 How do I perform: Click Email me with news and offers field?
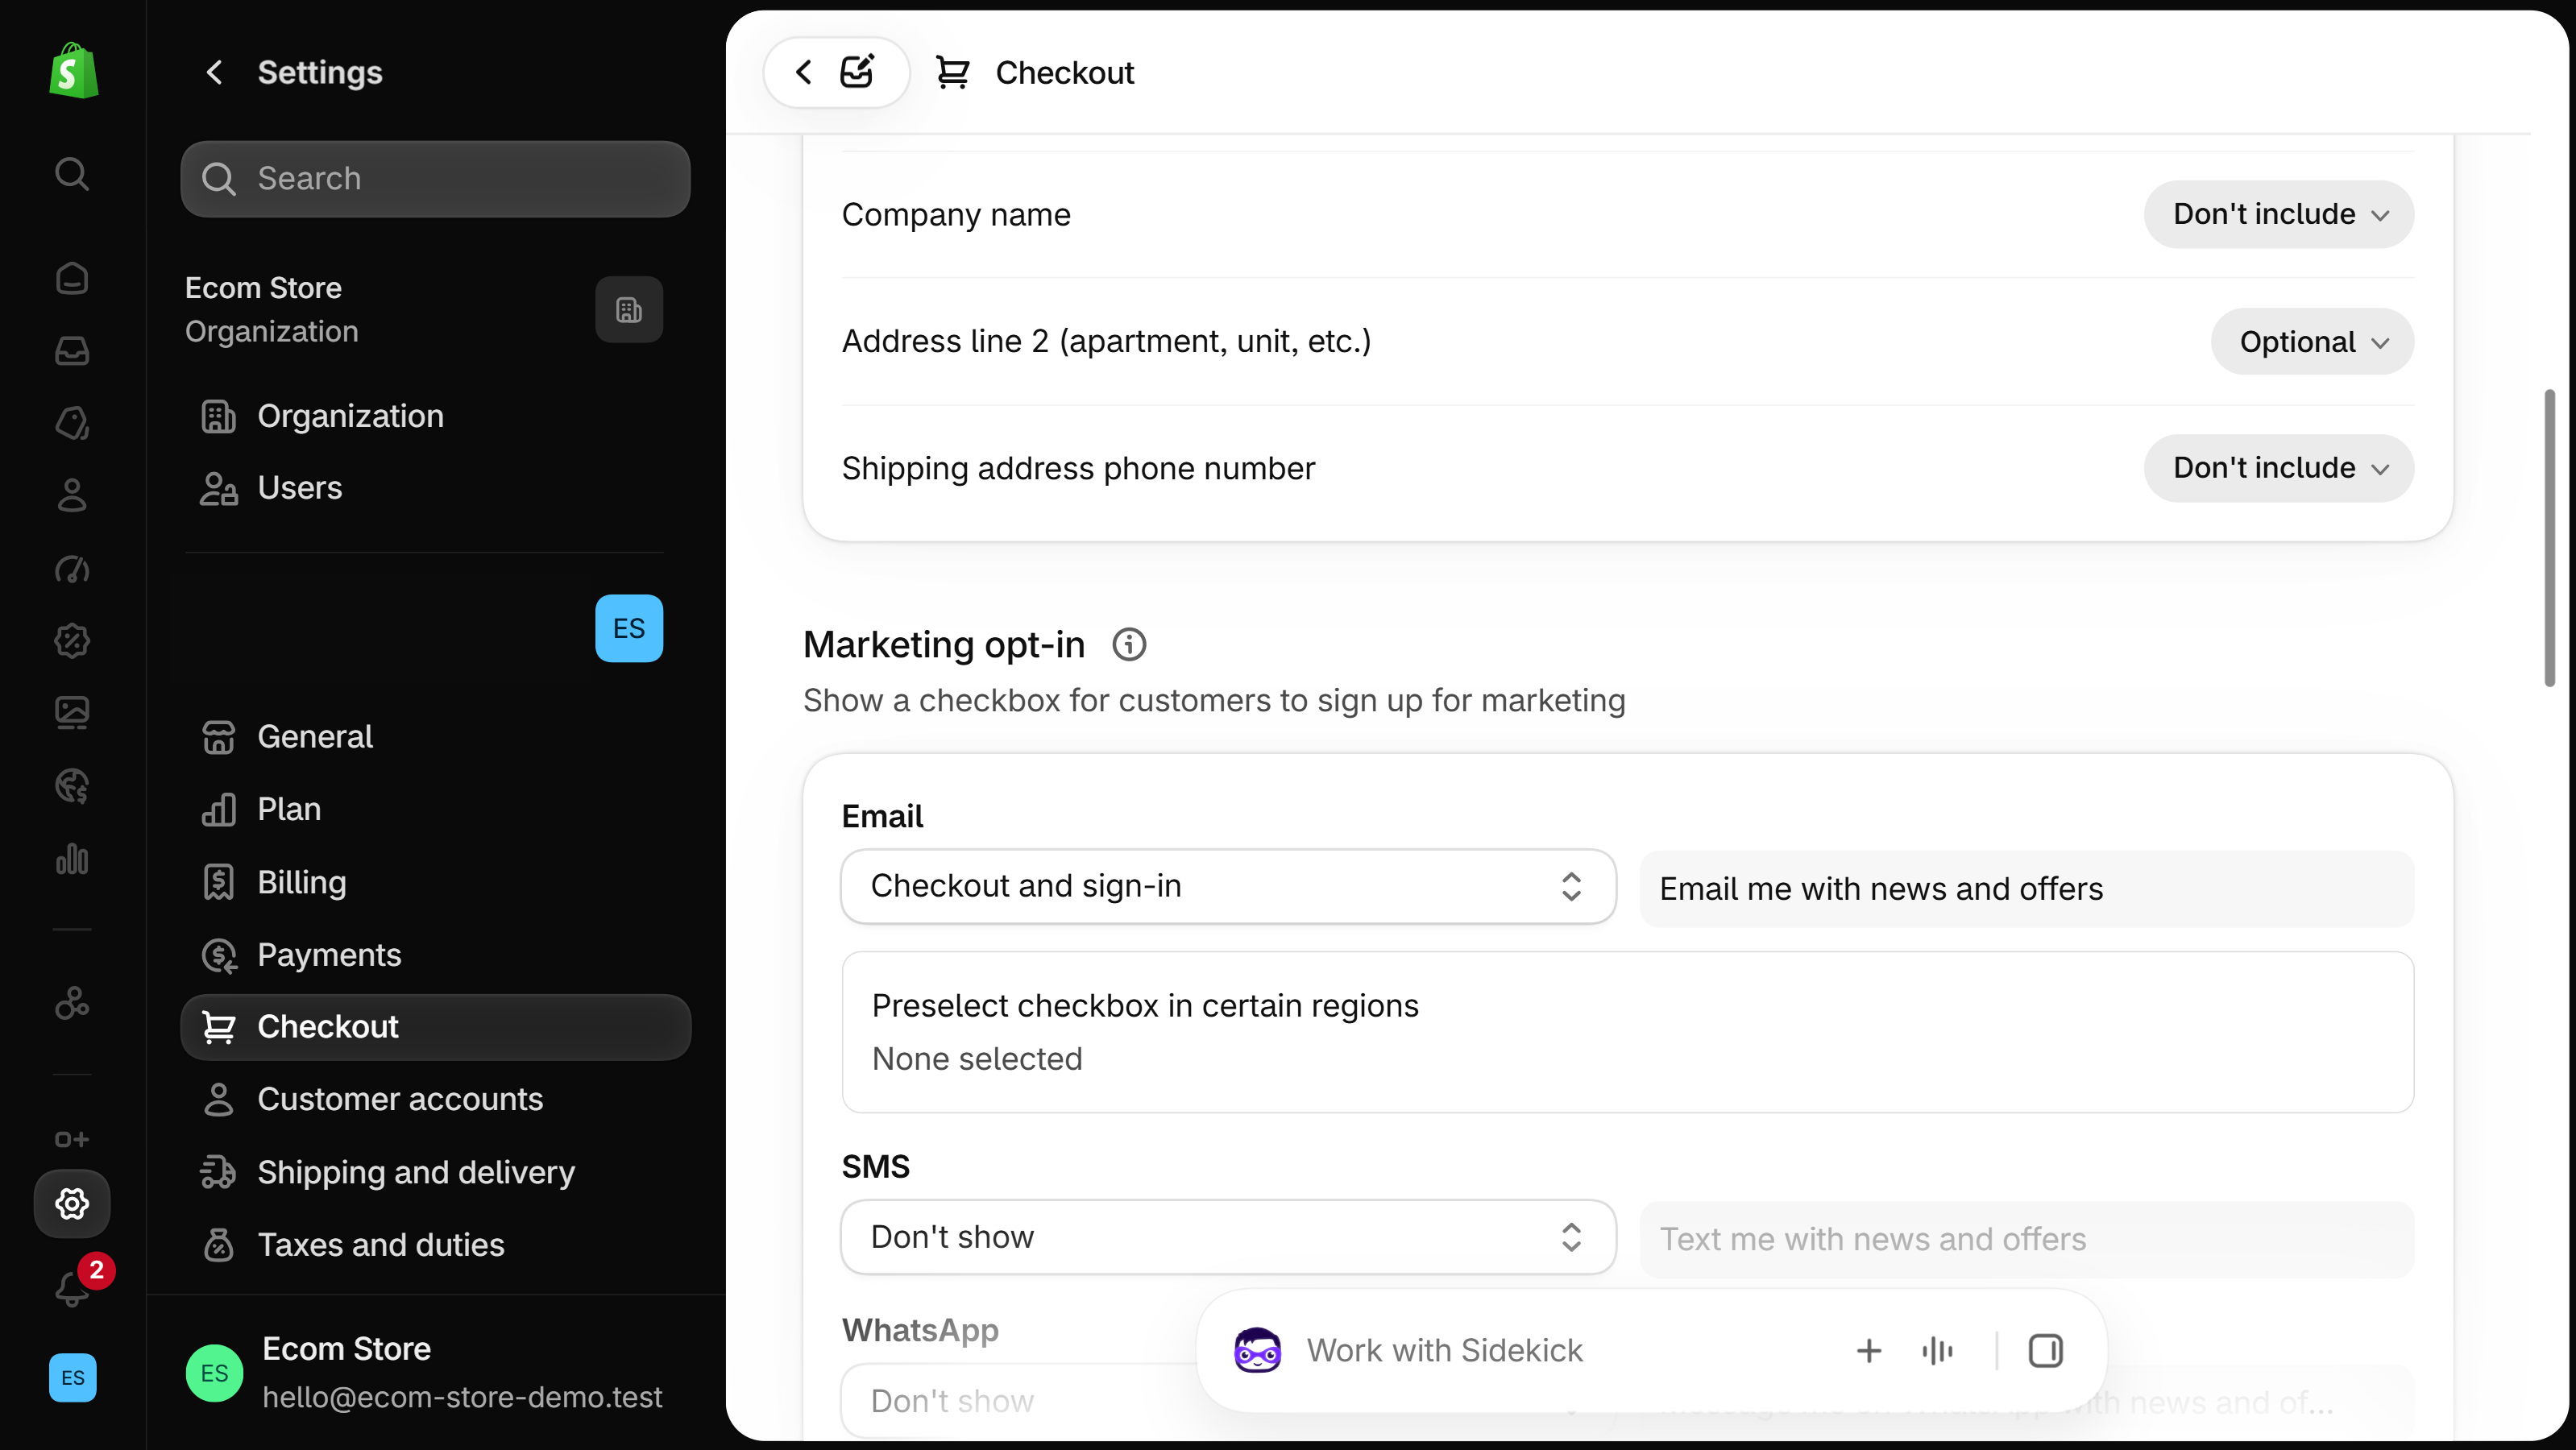coord(2026,889)
